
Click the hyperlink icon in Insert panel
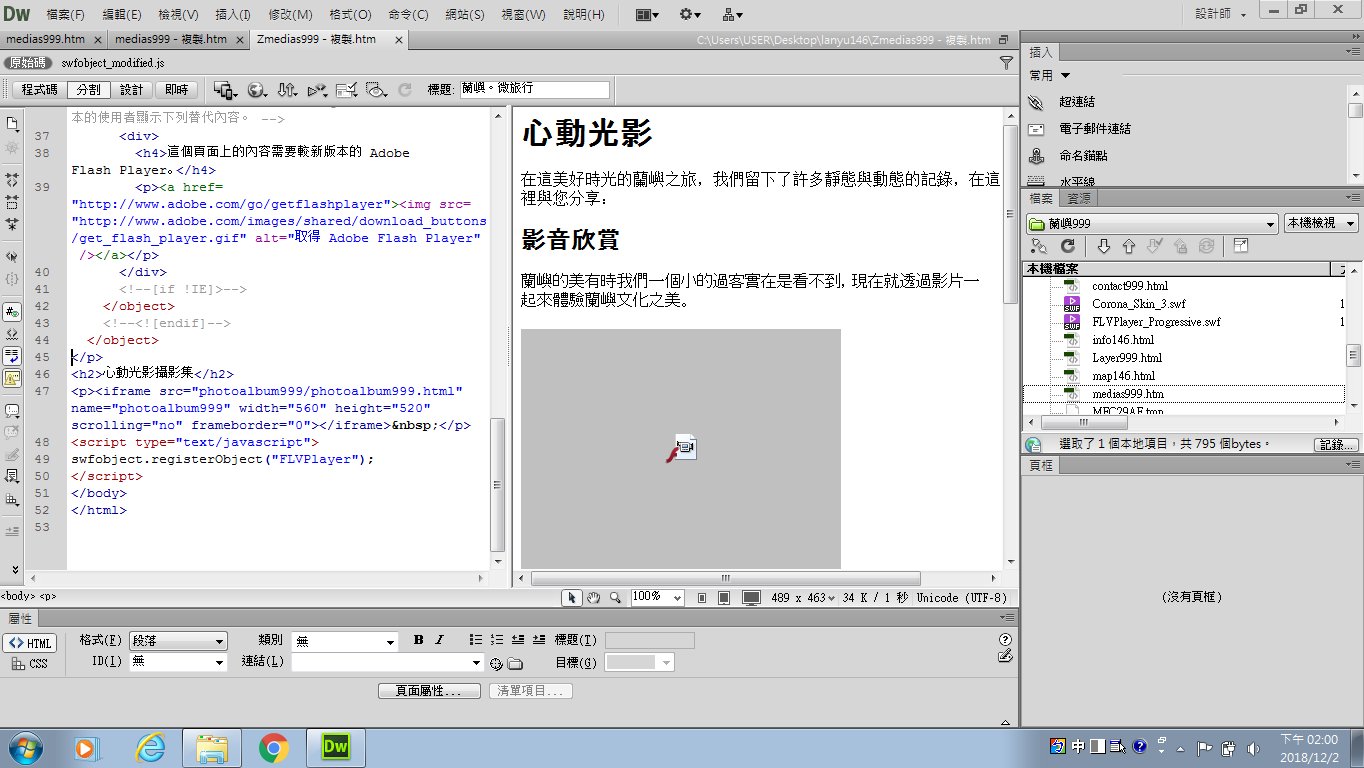click(1036, 102)
